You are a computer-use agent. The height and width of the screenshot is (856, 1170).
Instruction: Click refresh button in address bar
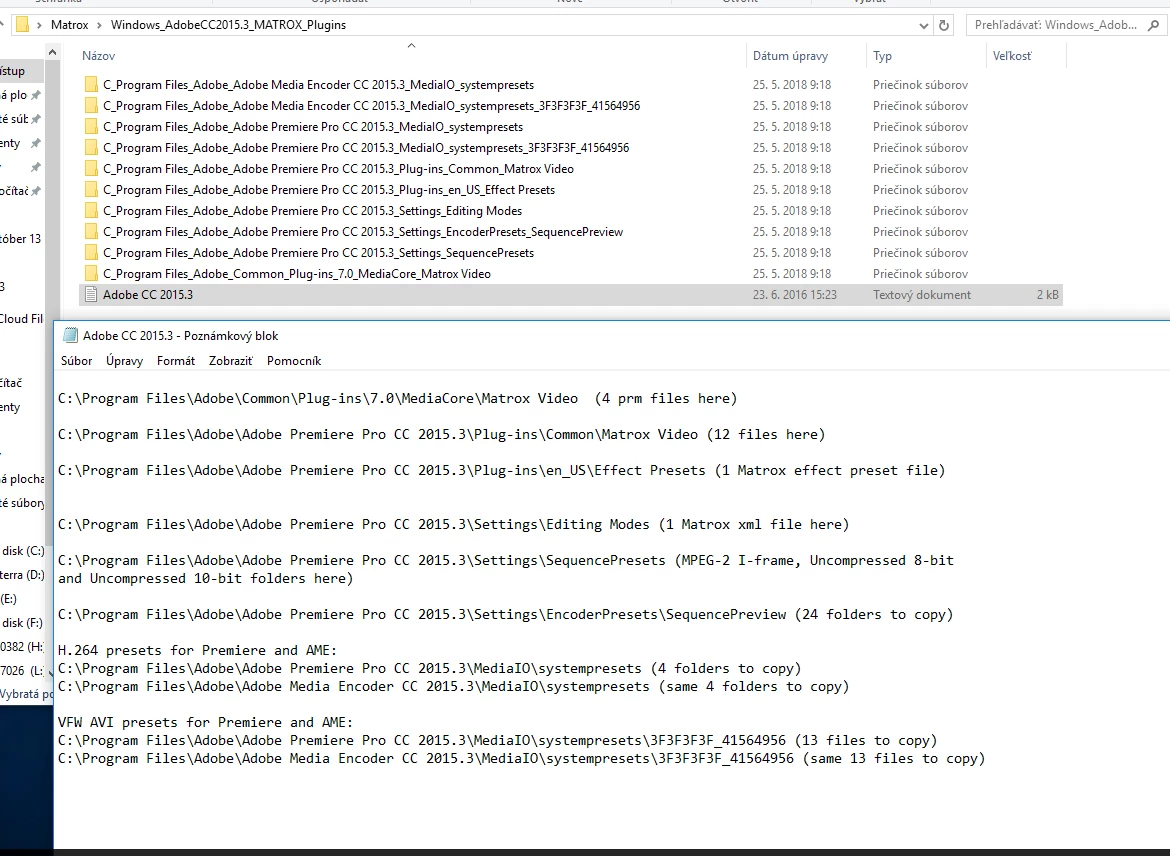(x=944, y=25)
